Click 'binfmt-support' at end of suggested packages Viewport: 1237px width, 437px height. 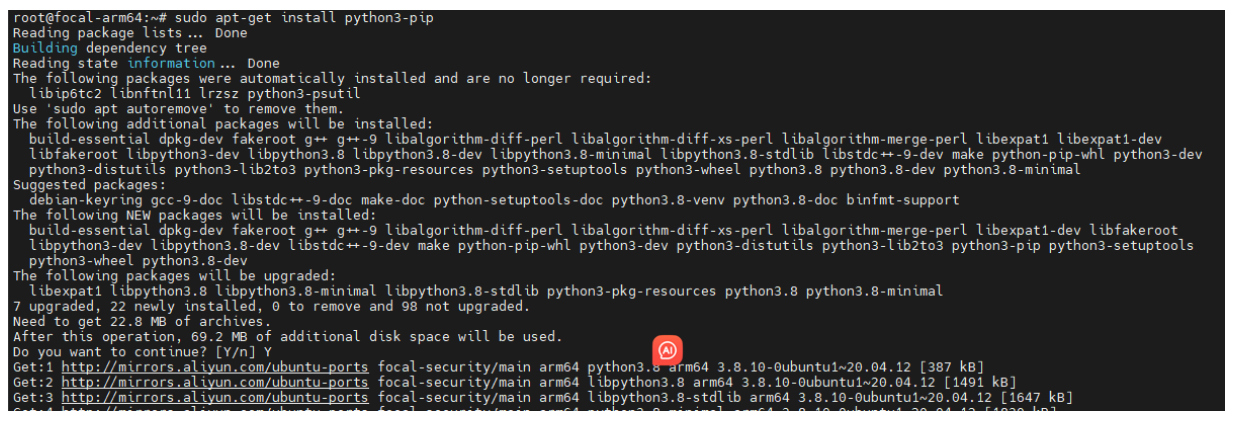[904, 200]
